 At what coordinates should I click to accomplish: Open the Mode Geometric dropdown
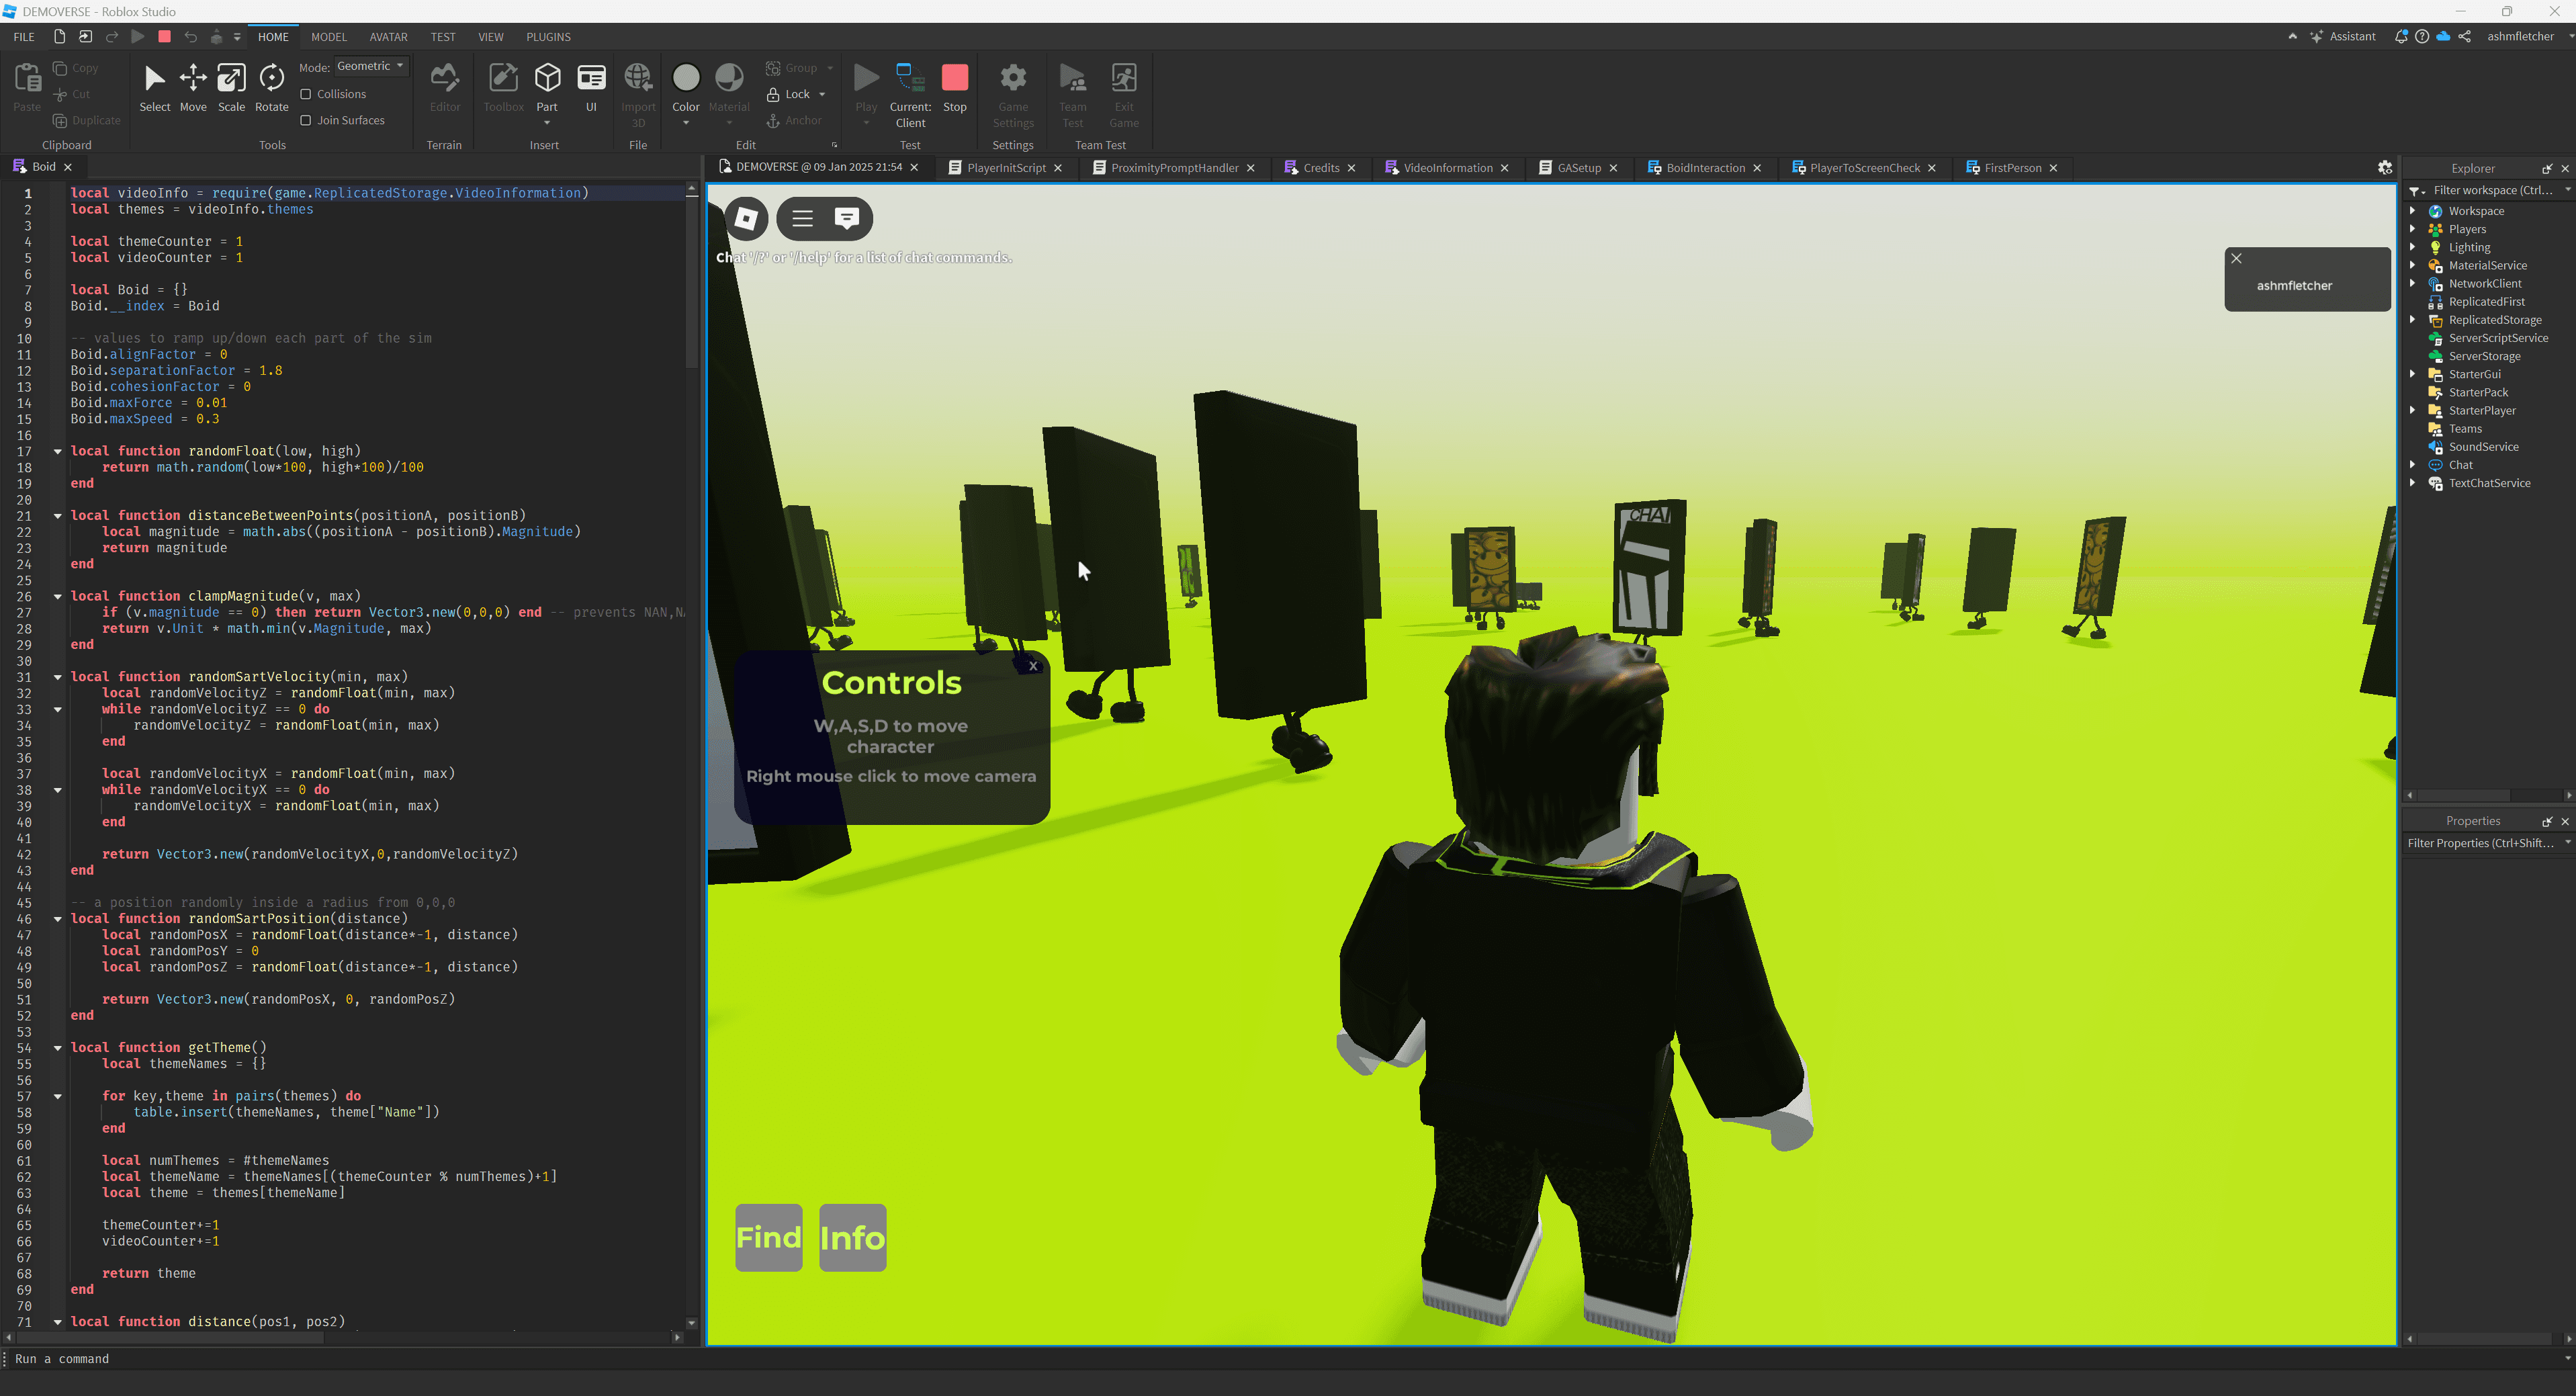click(370, 66)
